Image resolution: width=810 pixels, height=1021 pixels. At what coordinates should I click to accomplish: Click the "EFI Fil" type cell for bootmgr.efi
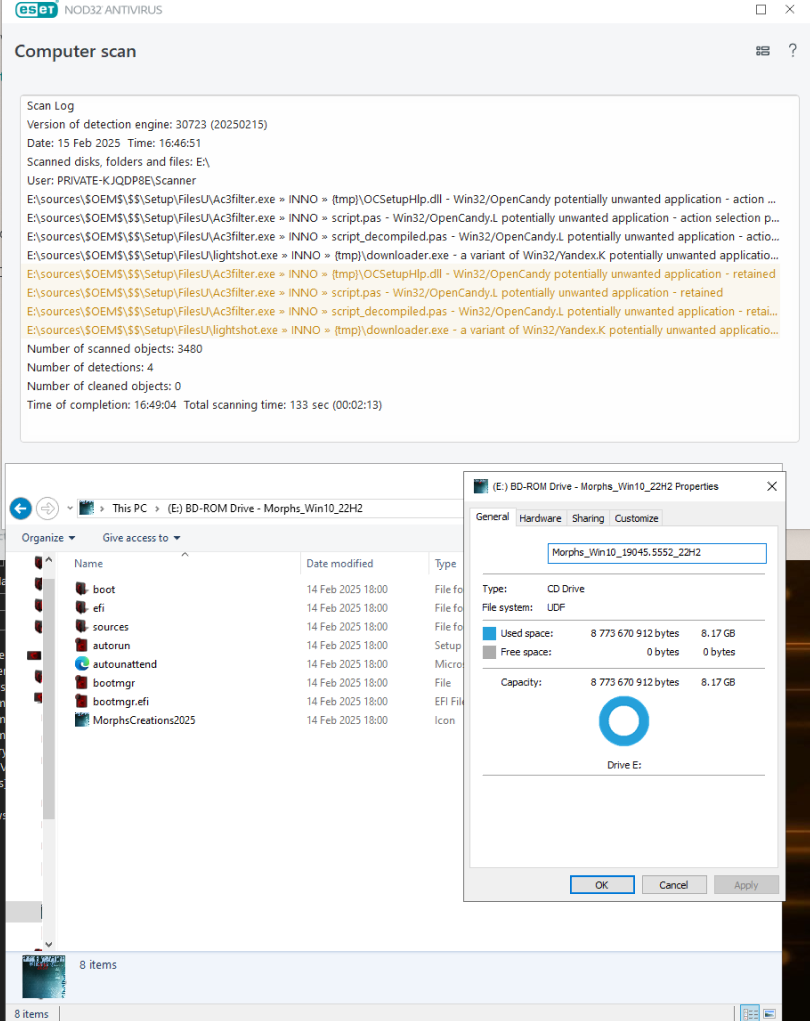(x=449, y=701)
